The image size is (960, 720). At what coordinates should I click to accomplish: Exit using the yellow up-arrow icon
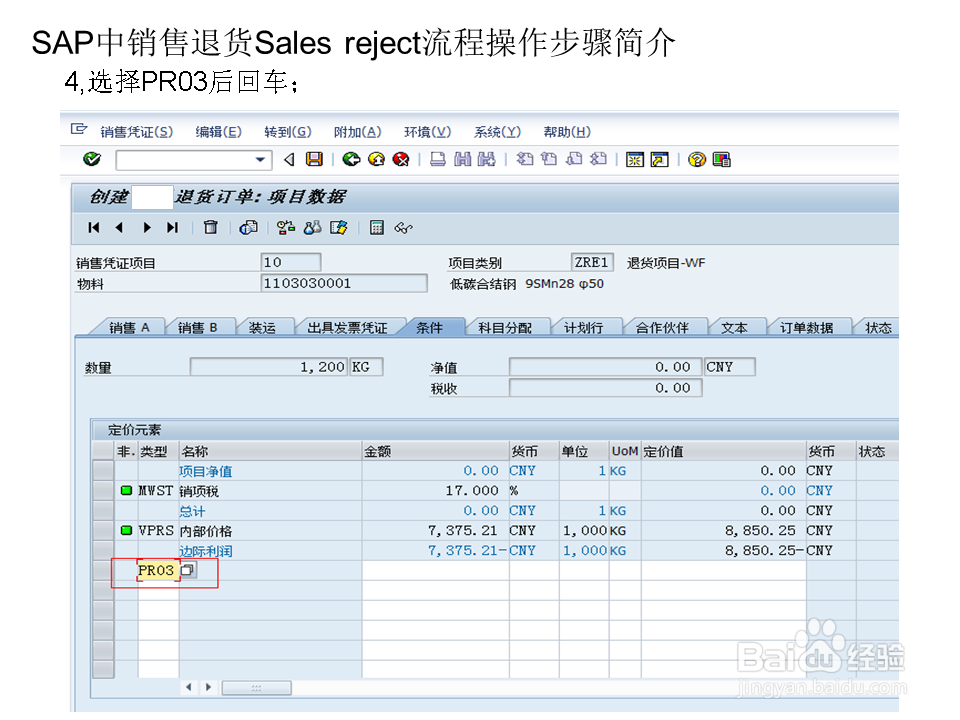coord(376,160)
